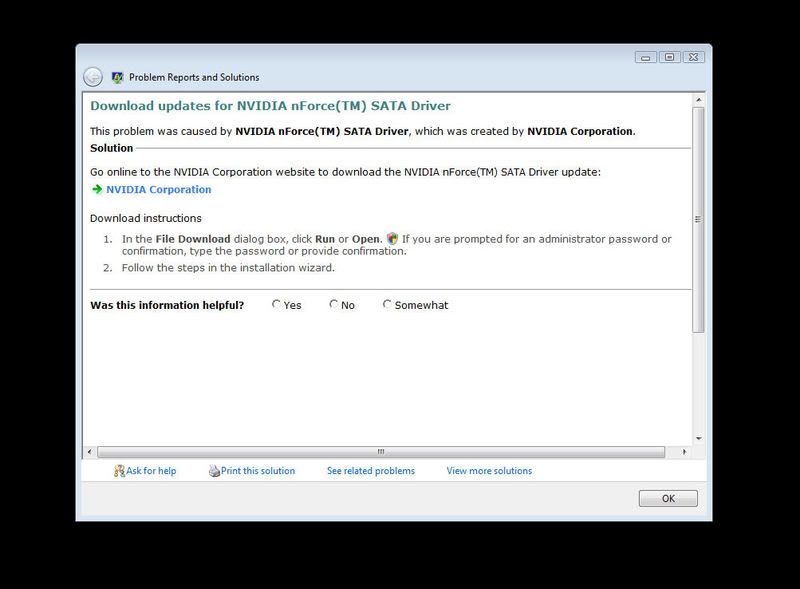Image resolution: width=800 pixels, height=589 pixels.
Task: Click the 'Download instructions' text
Action: (x=146, y=218)
